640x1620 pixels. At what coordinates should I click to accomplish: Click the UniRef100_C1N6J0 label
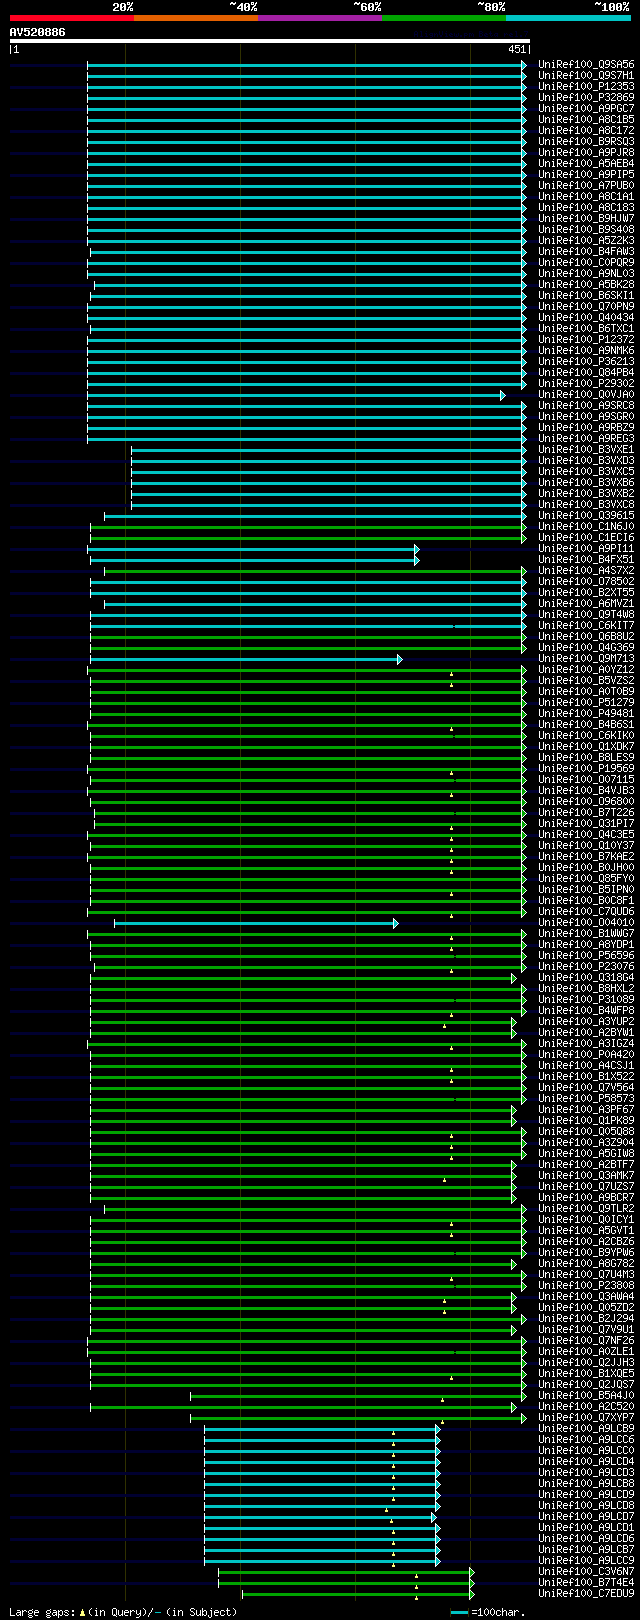(586, 526)
